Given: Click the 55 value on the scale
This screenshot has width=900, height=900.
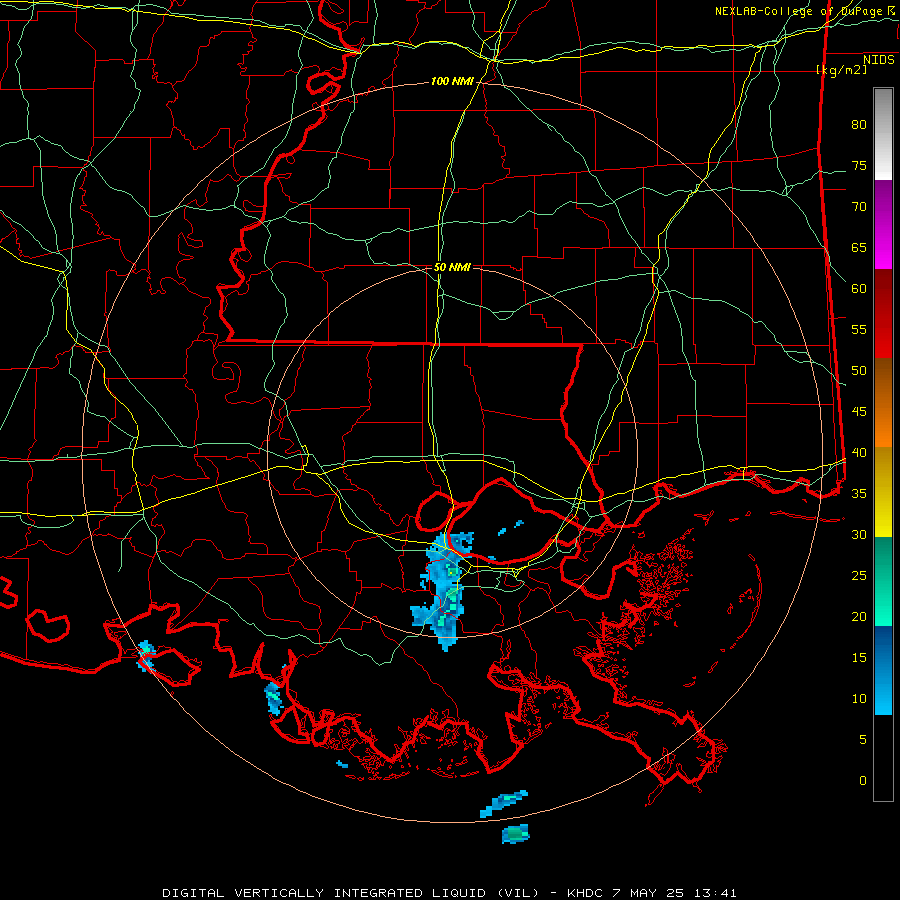Looking at the screenshot, I should [859, 329].
